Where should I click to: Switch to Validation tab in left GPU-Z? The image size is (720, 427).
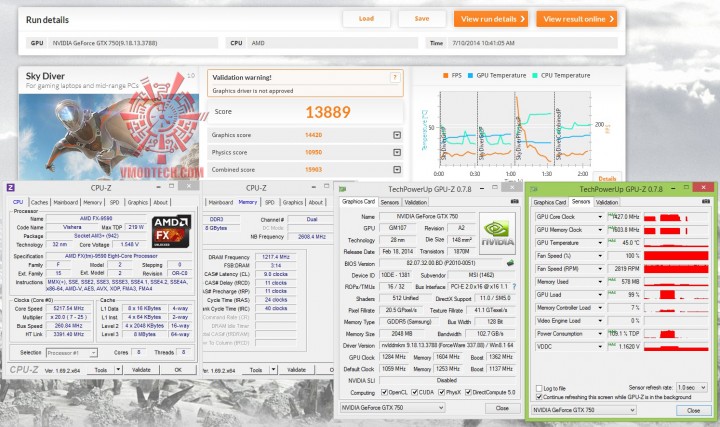coord(416,202)
